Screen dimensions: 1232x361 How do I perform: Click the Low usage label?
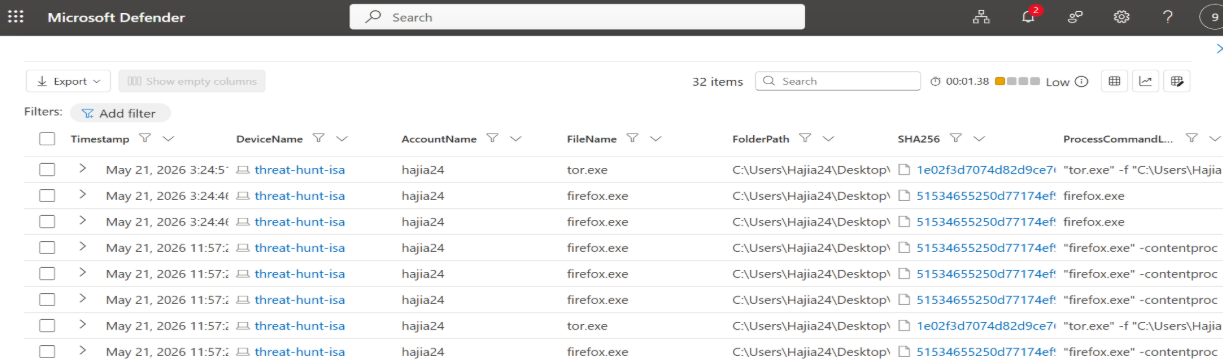tap(1057, 82)
